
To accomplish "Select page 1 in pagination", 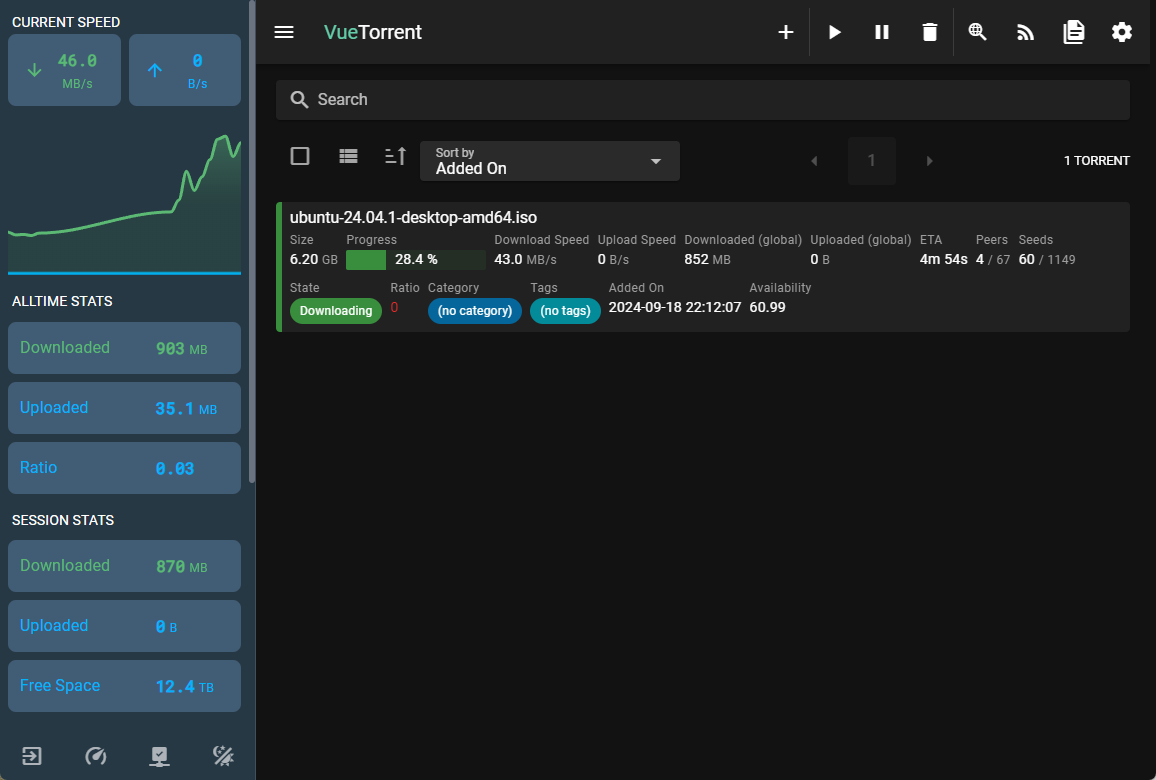I will 871,161.
